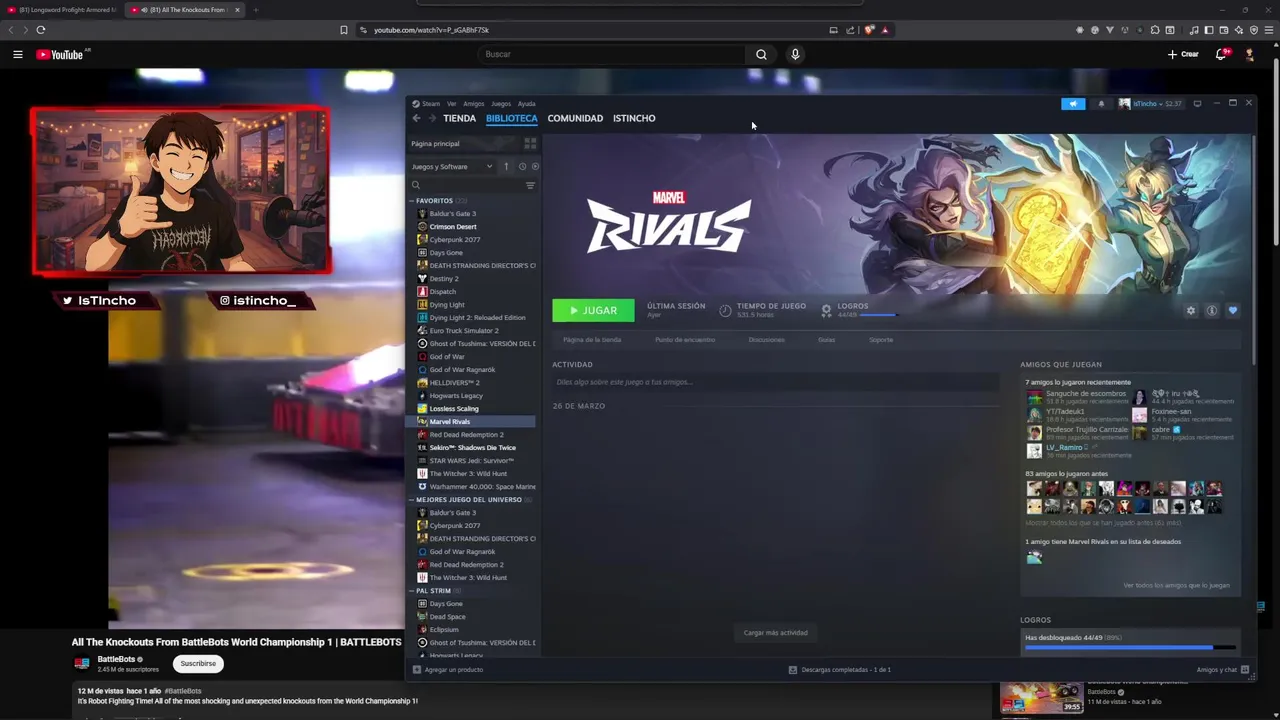Switch Steam to Big Picture mode icon
Image resolution: width=1280 pixels, height=720 pixels.
coord(1197,103)
